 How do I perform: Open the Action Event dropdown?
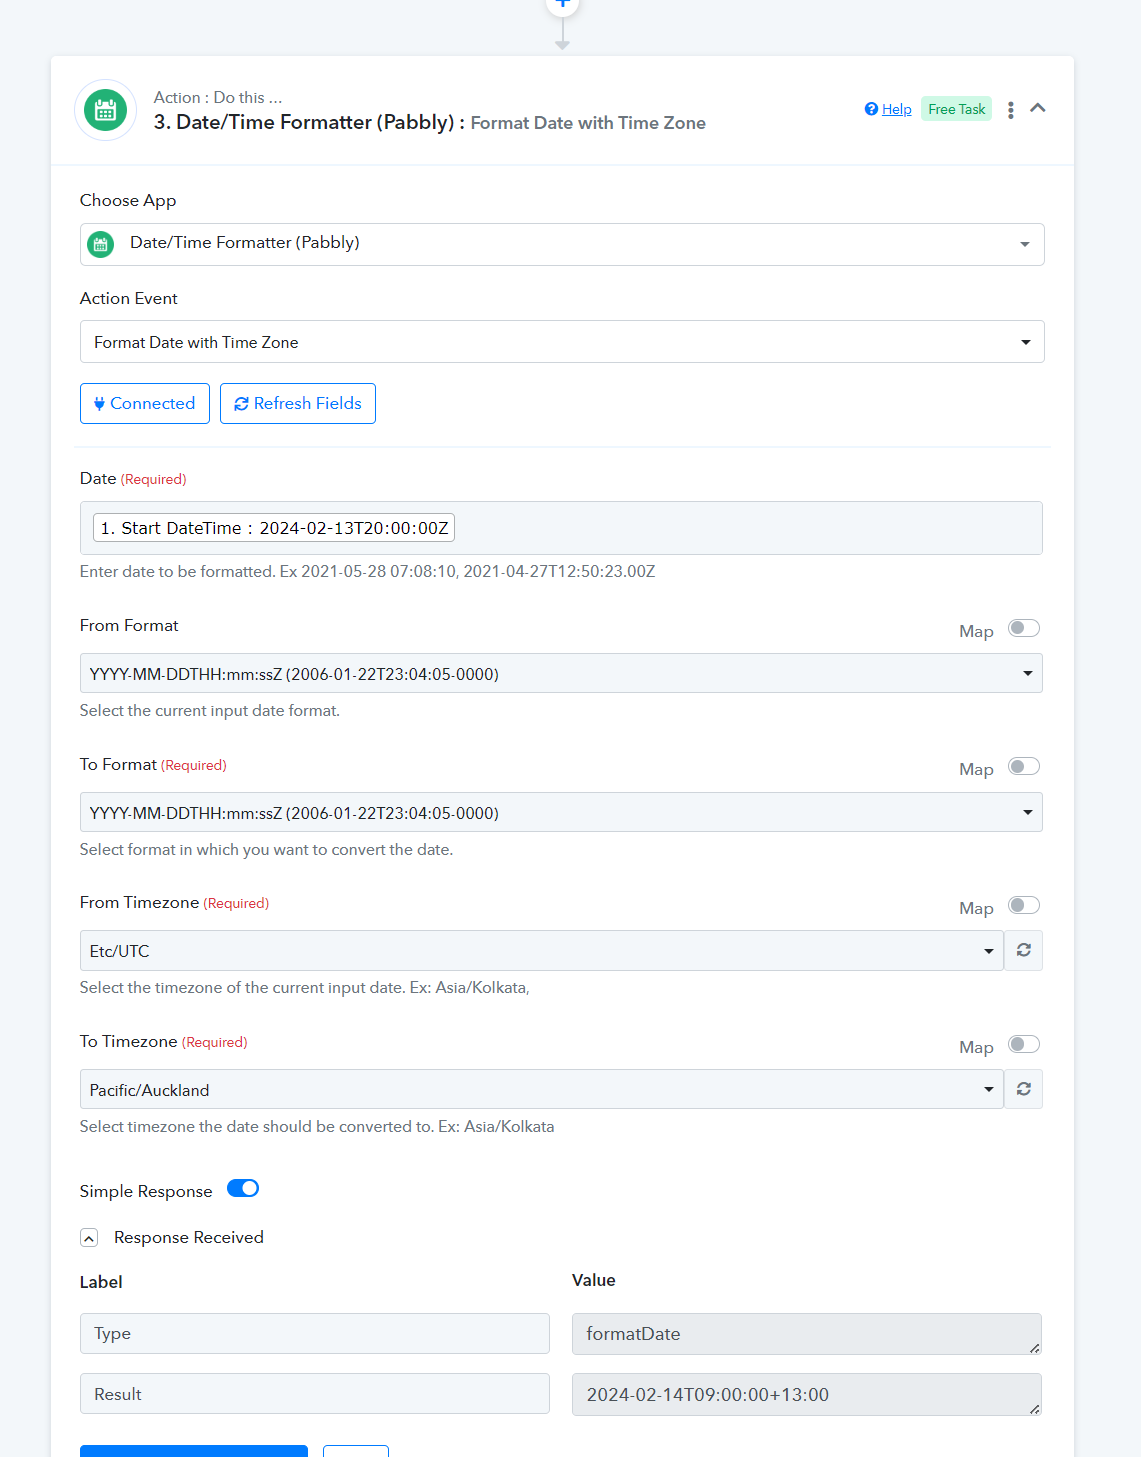coord(562,342)
